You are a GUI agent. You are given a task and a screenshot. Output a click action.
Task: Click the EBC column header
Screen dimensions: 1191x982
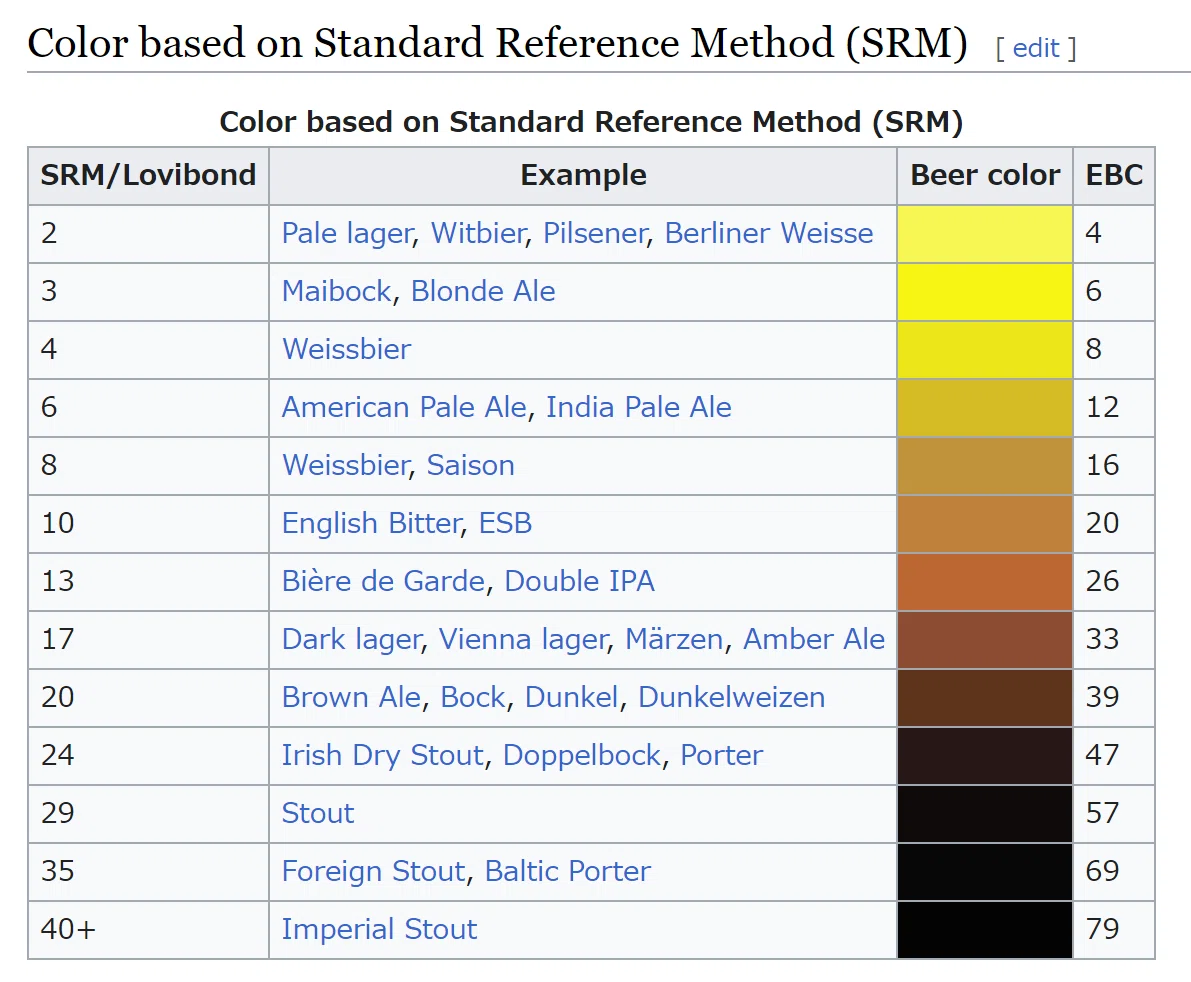point(1114,175)
